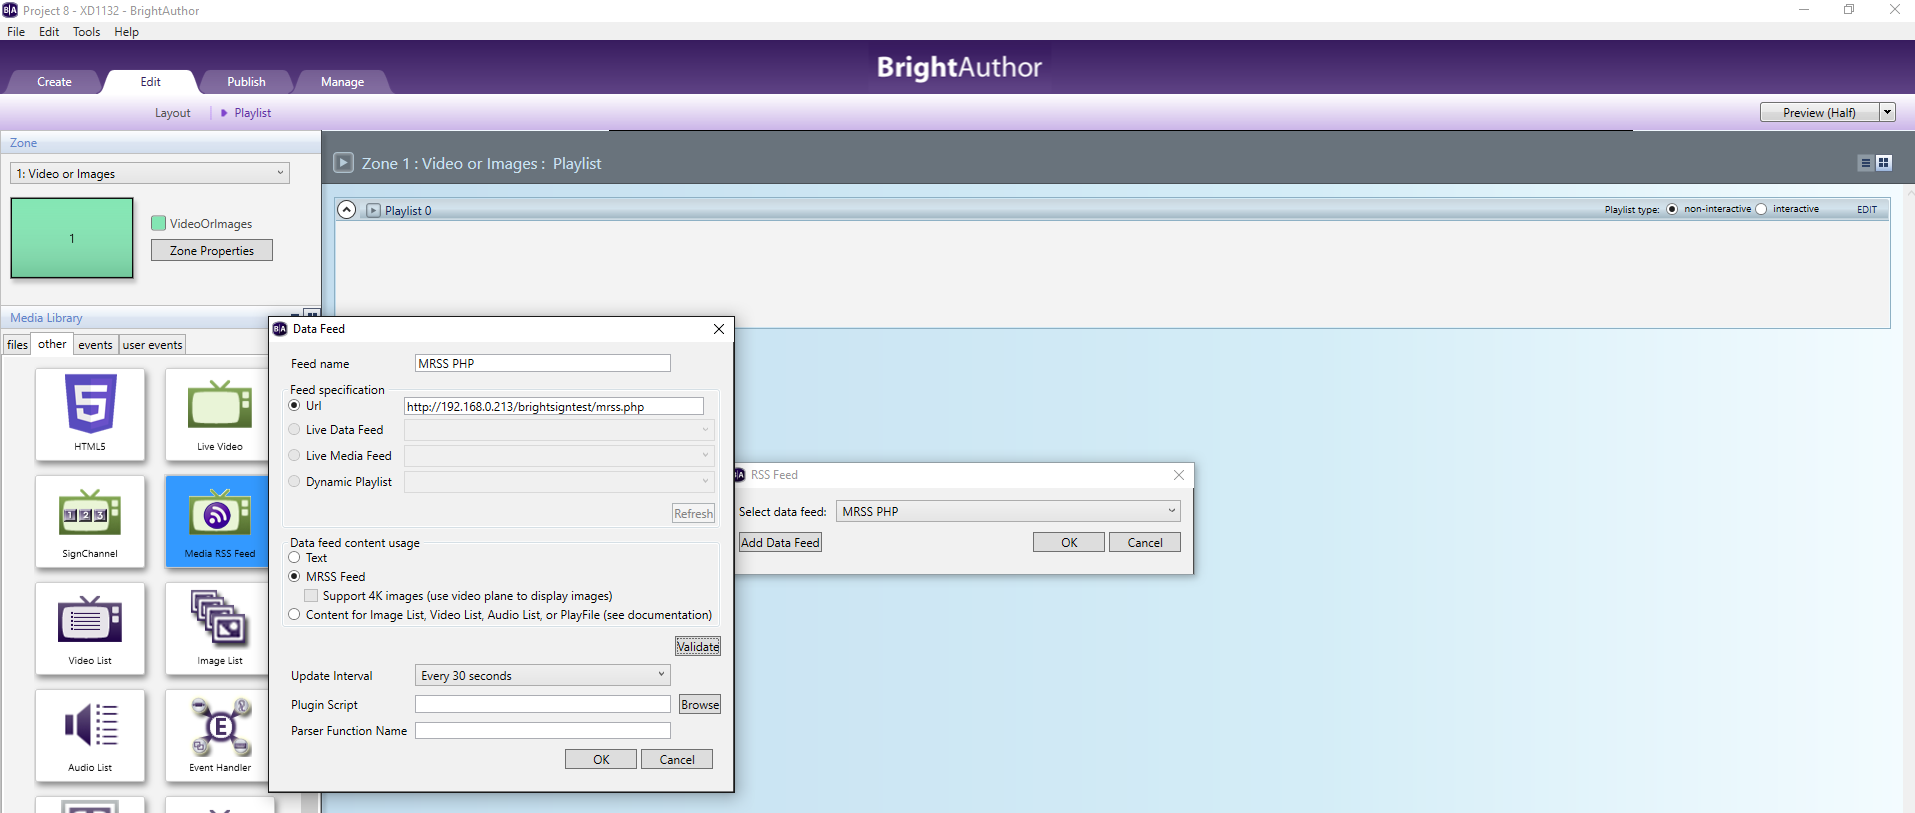Select Live Data Feed radio button
Image resolution: width=1915 pixels, height=813 pixels.
pyautogui.click(x=294, y=430)
